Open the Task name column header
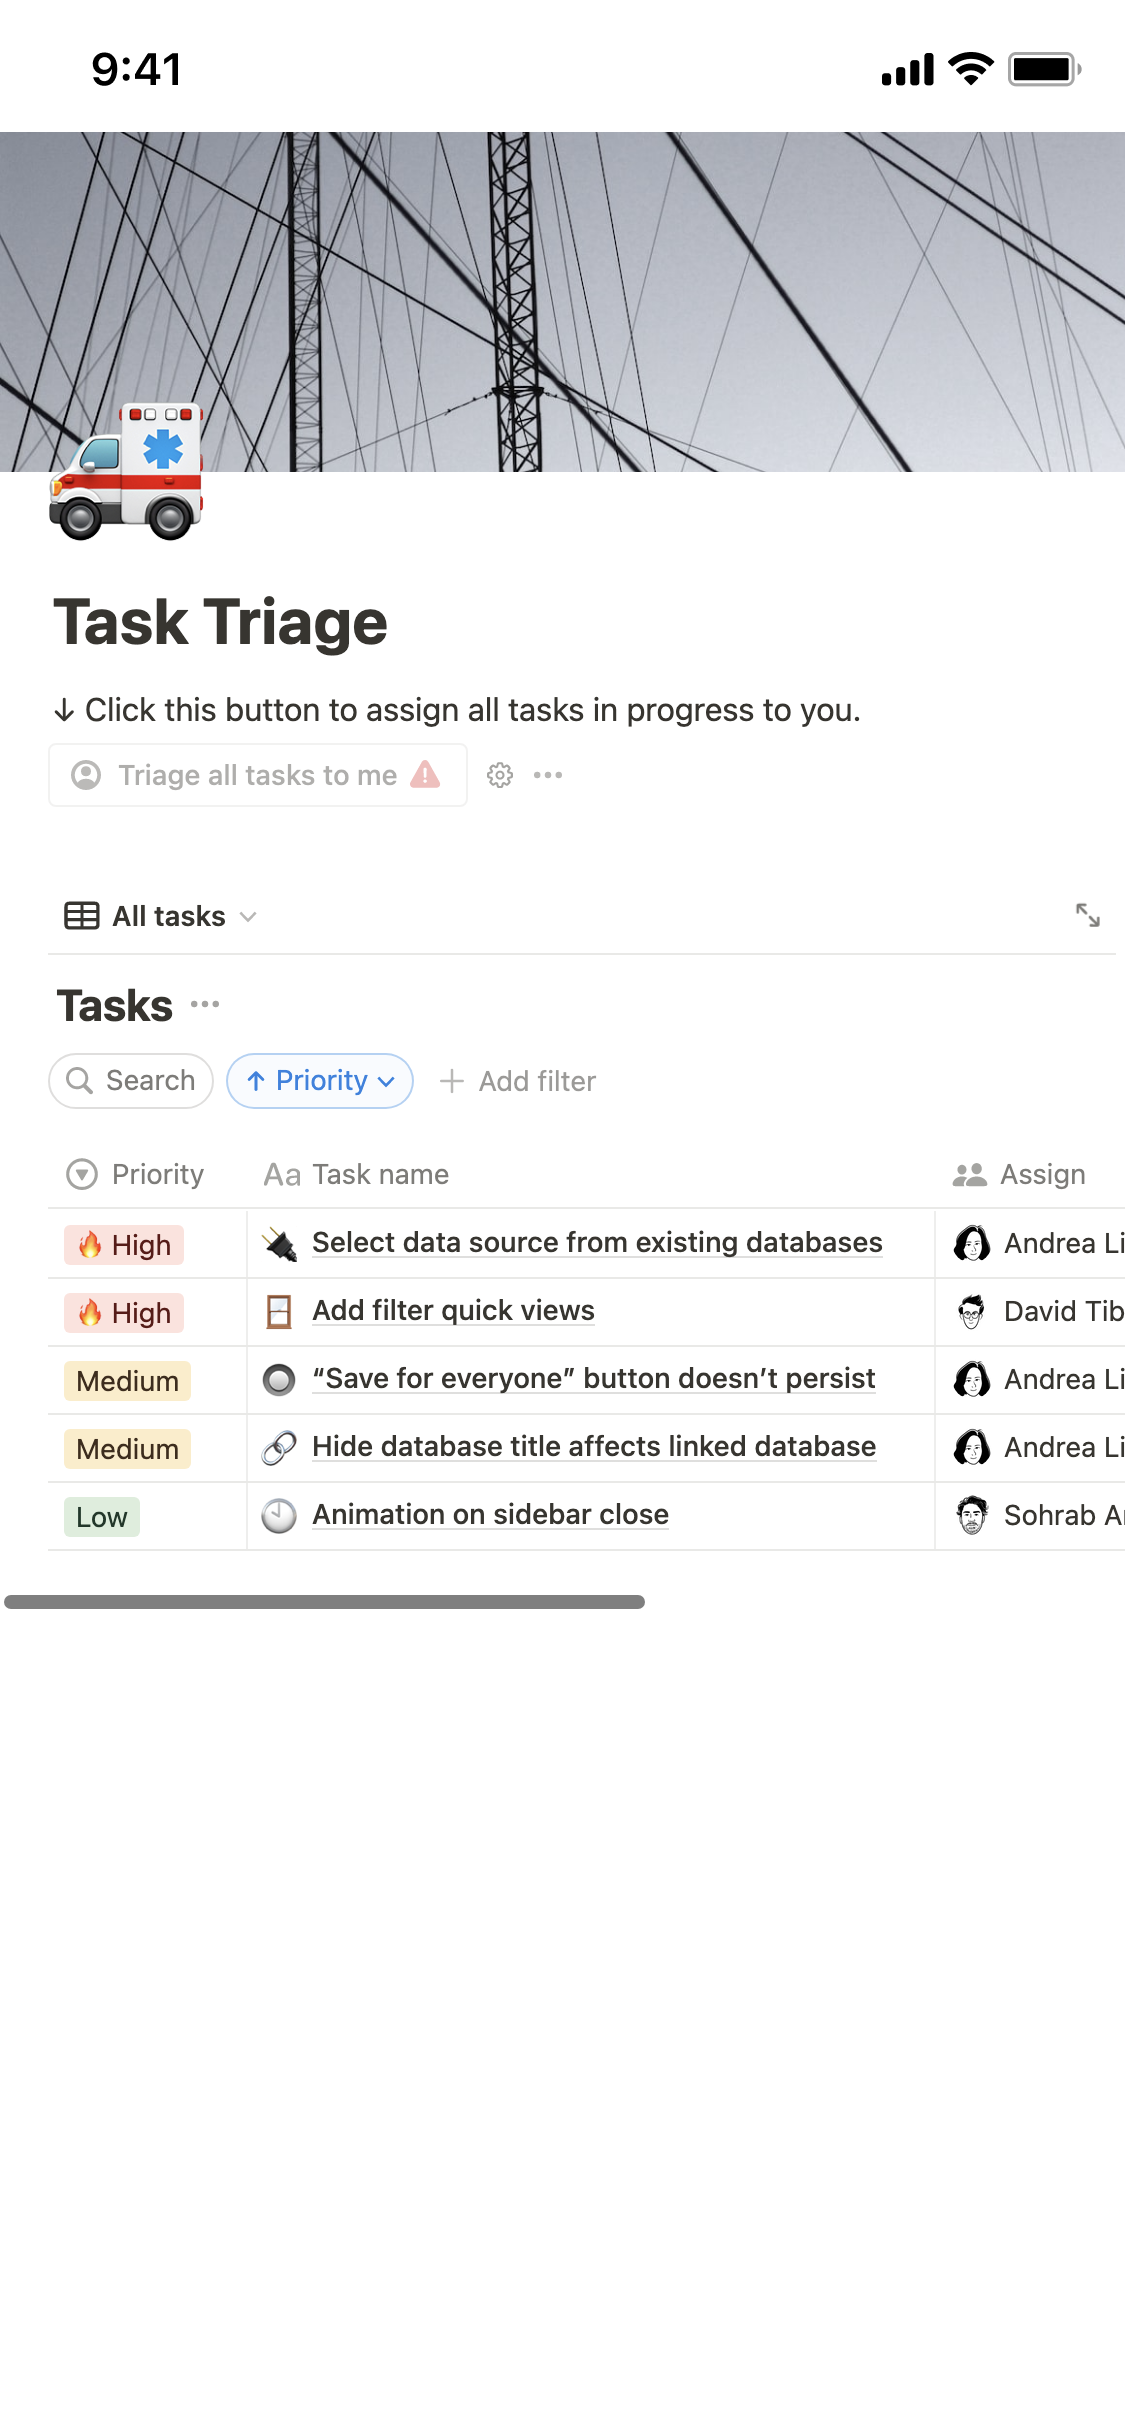The width and height of the screenshot is (1125, 2436). click(x=357, y=1174)
